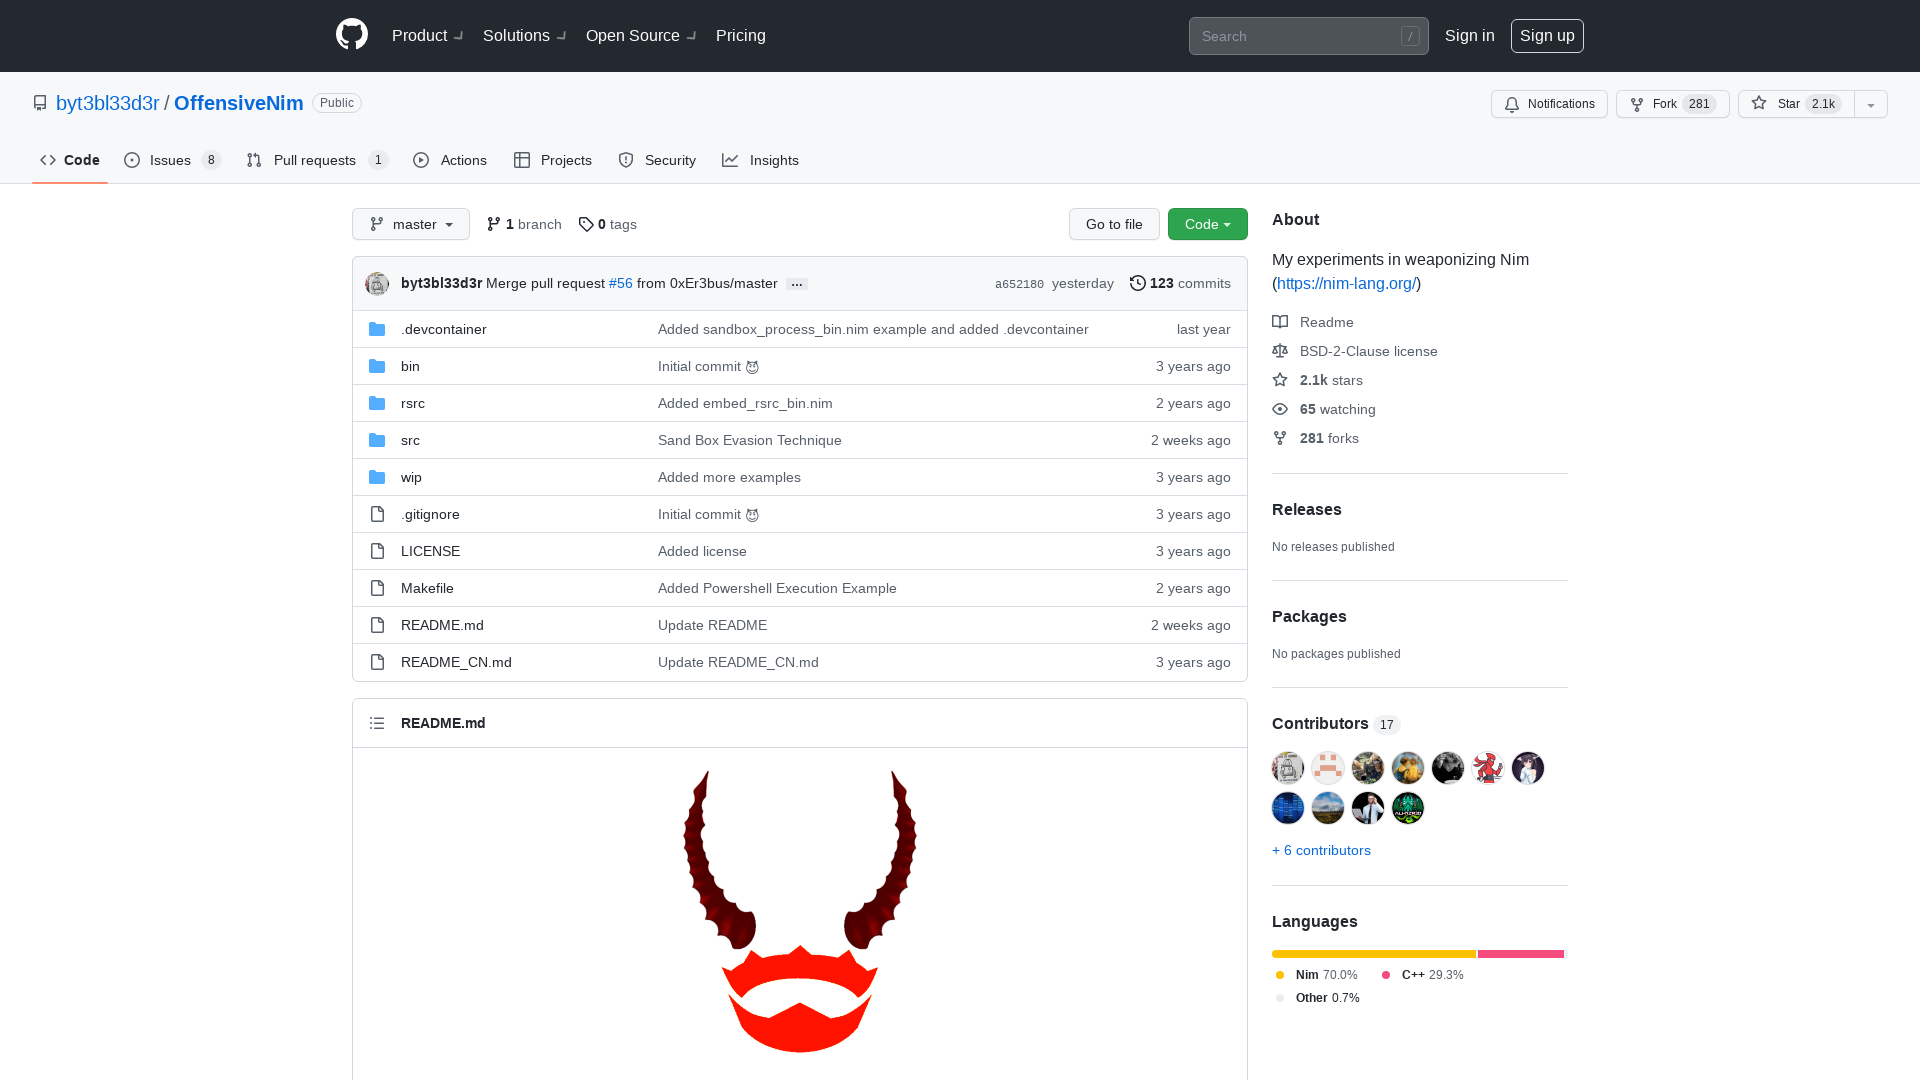Click the Makefile file icon
The image size is (1920, 1080).
point(377,588)
